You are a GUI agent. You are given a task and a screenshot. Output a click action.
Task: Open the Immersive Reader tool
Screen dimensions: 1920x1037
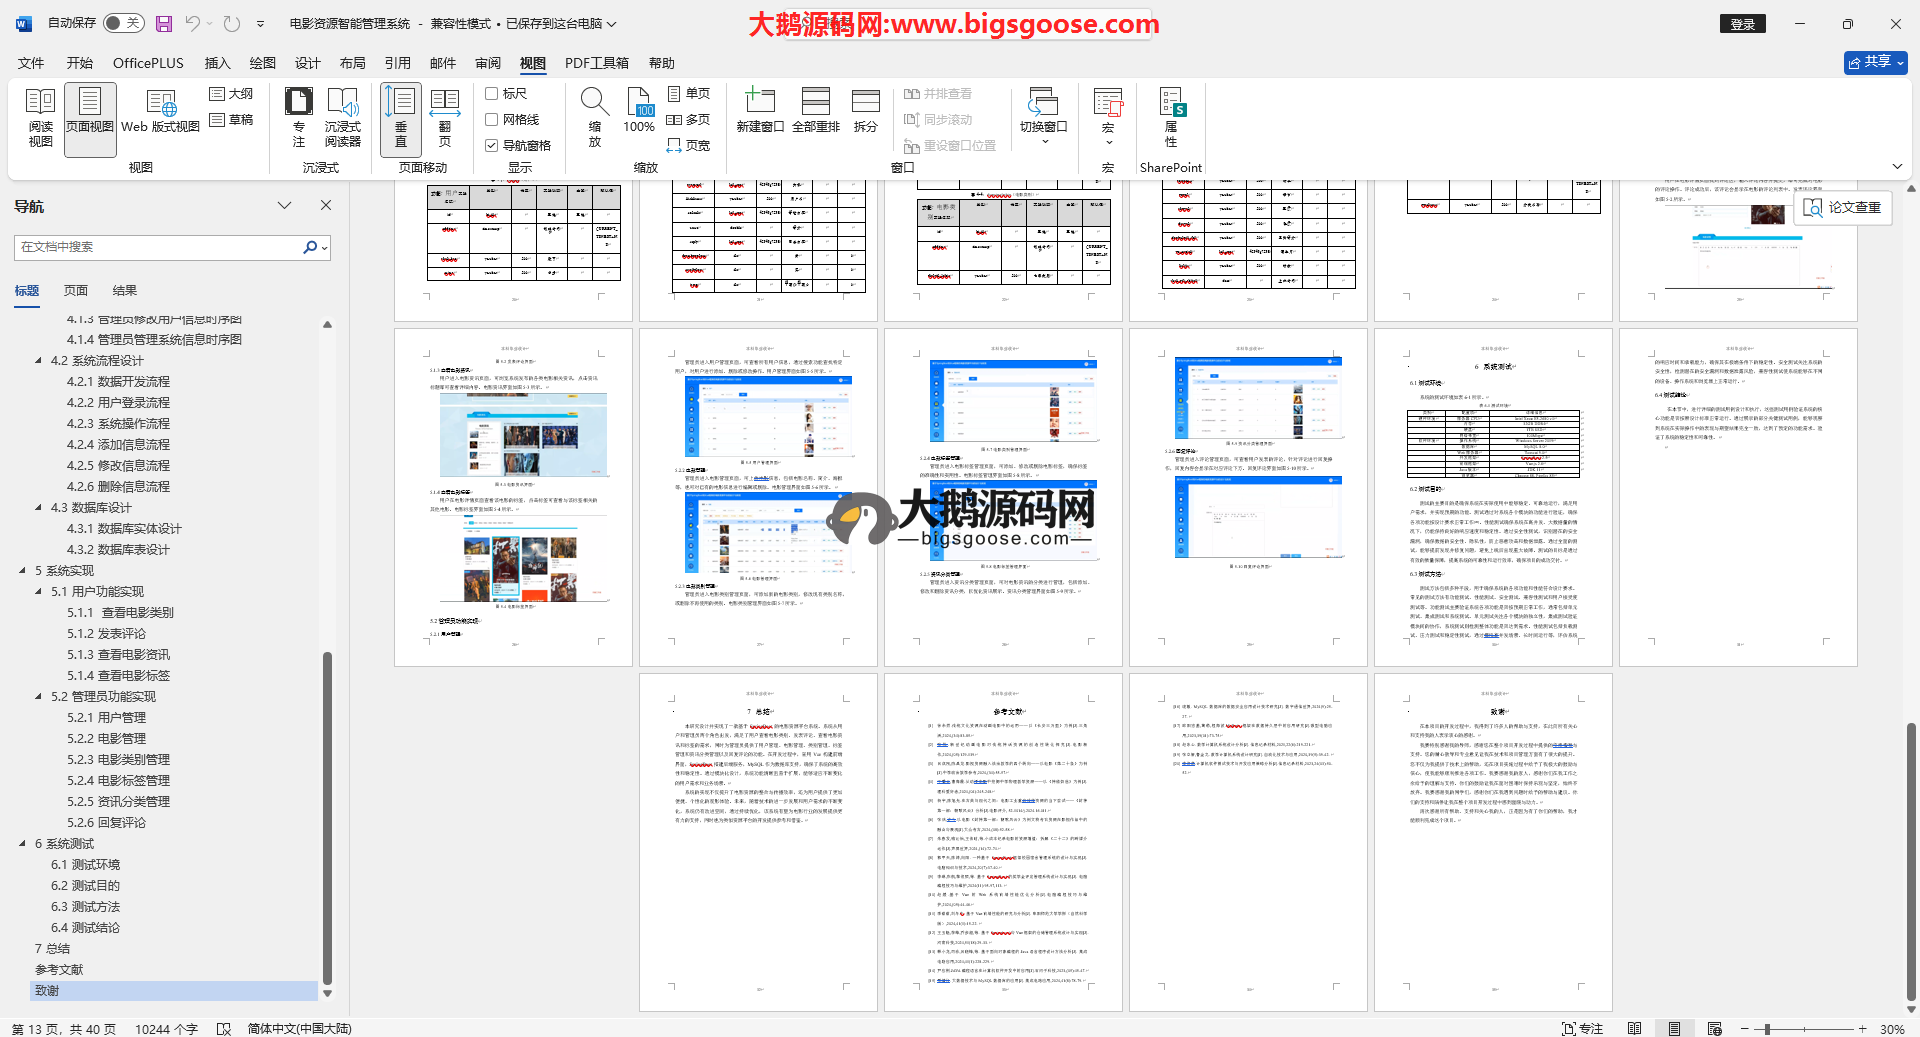tap(342, 117)
